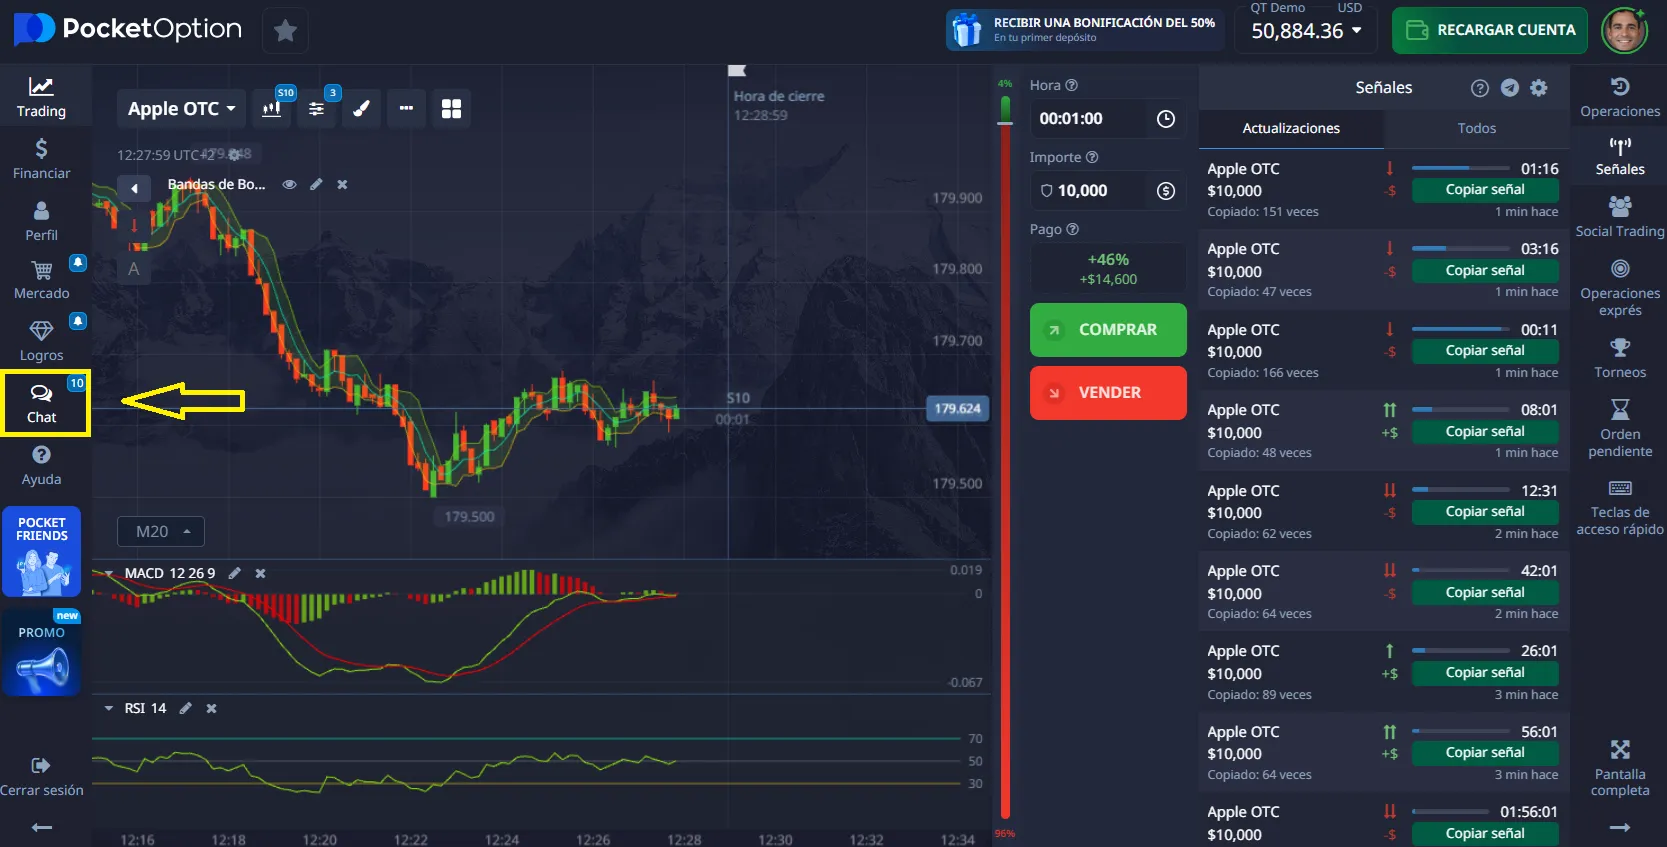Enter Pantalla completa mode

(1620, 768)
